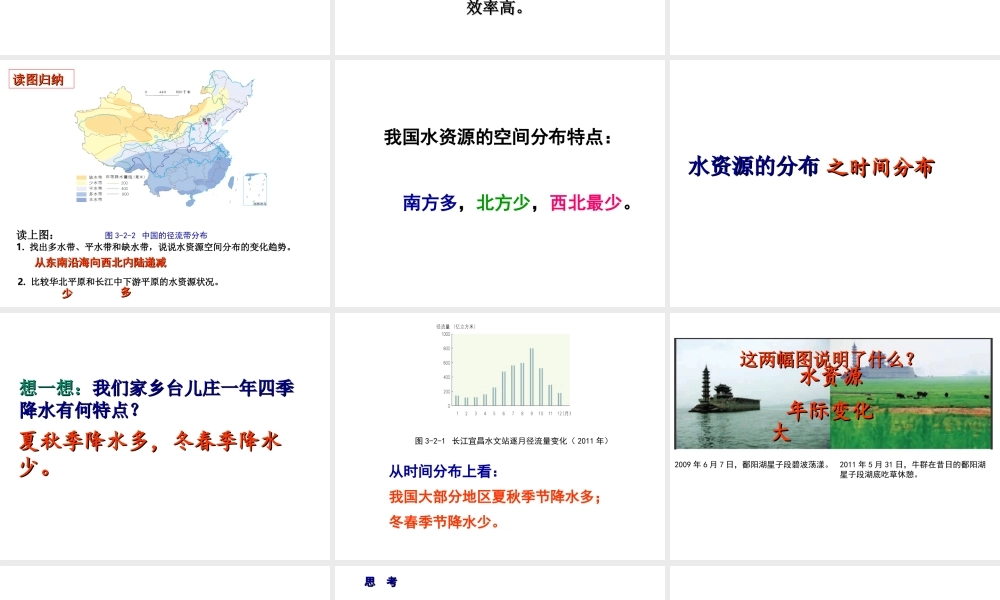Image resolution: width=1000 pixels, height=600 pixels.
Task: Click the text 效率高 on the top slide
Action: point(496,8)
